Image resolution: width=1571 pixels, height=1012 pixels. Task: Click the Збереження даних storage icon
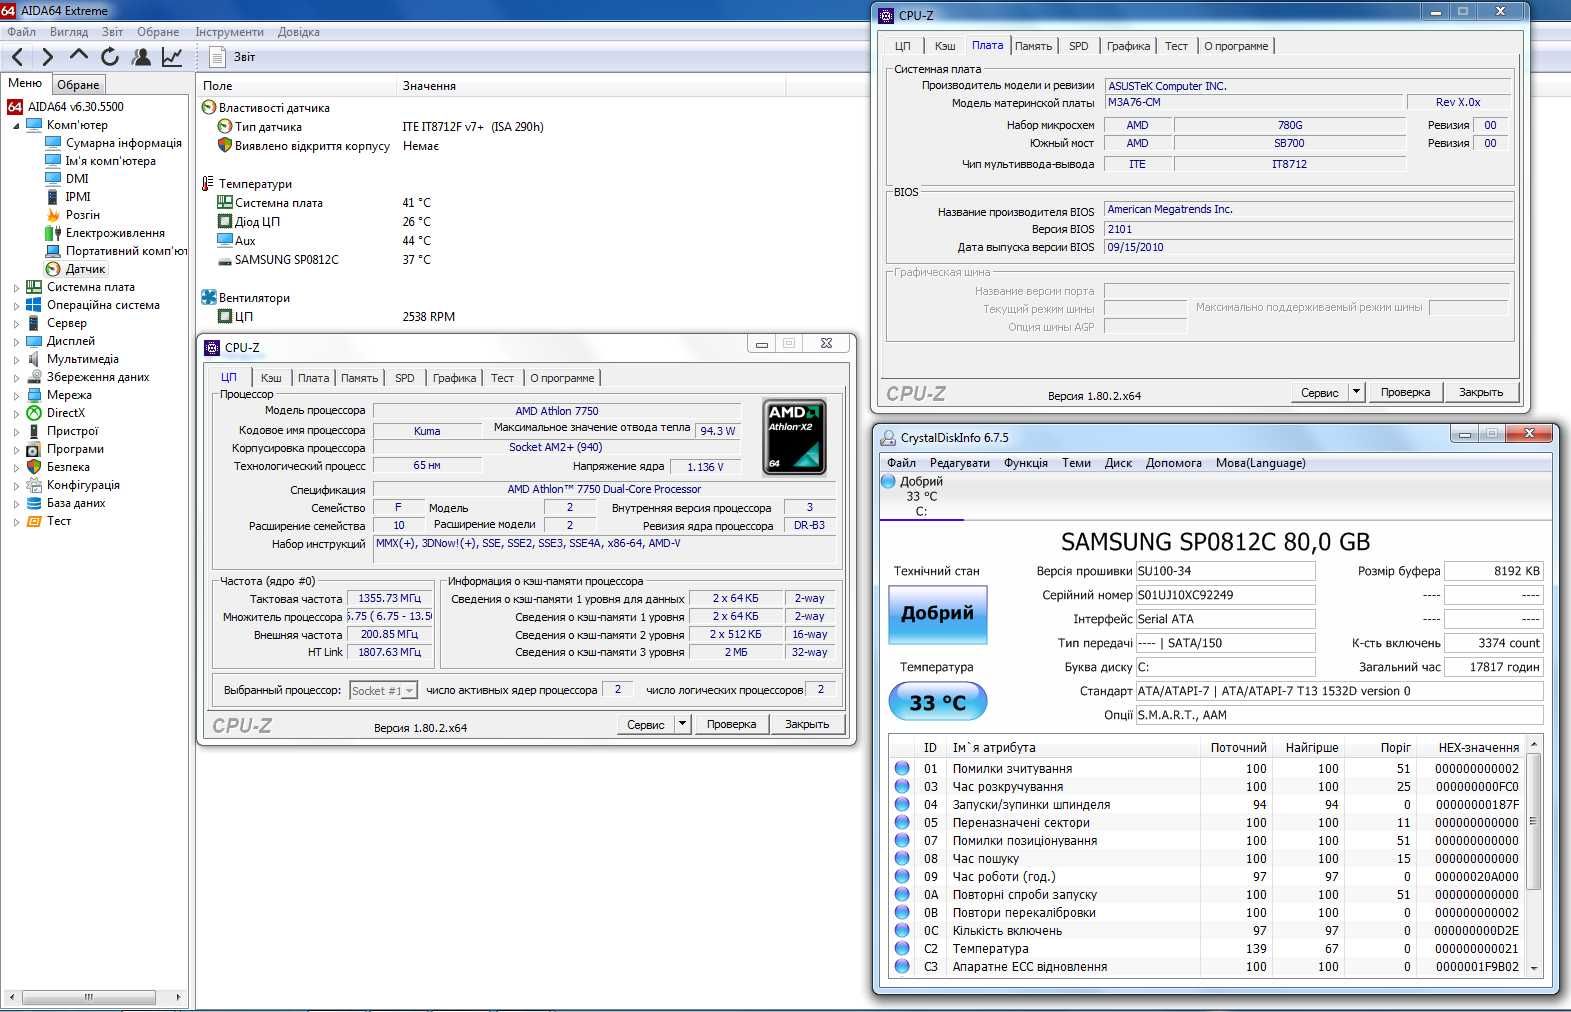coord(33,377)
